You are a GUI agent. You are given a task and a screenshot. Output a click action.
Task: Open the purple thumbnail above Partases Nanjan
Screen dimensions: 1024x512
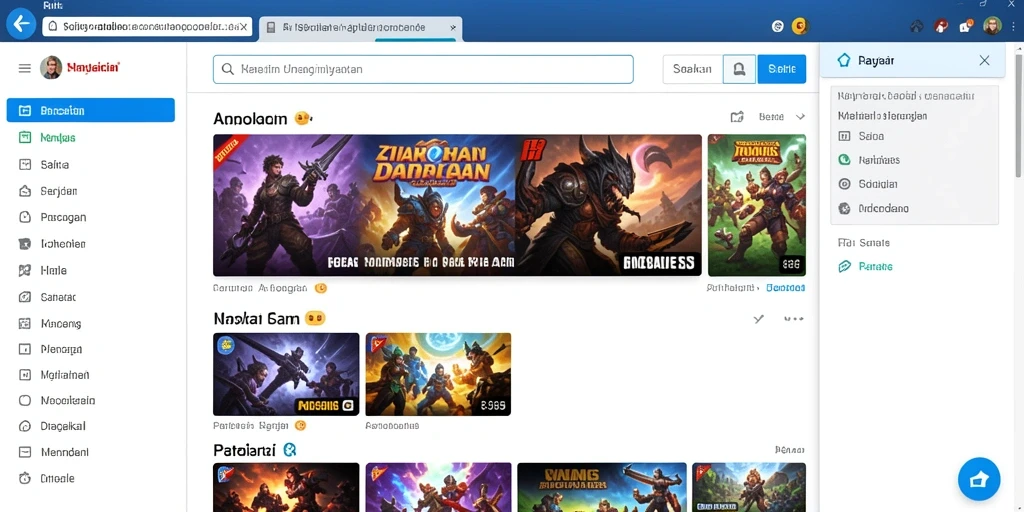point(286,374)
